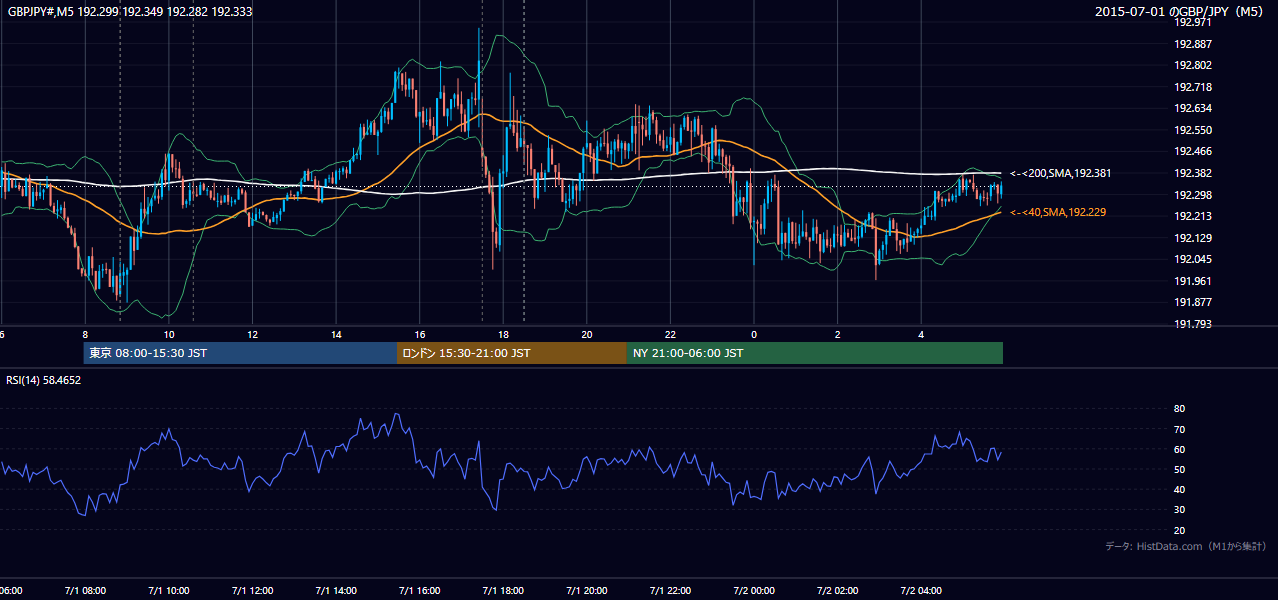Click the HistData.com data source credit
Viewport: 1278px width, 600px height.
point(1185,546)
